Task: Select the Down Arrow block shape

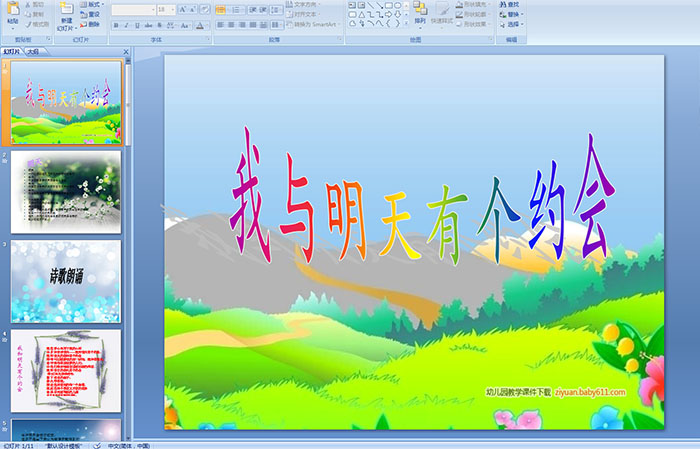Action: [397, 14]
